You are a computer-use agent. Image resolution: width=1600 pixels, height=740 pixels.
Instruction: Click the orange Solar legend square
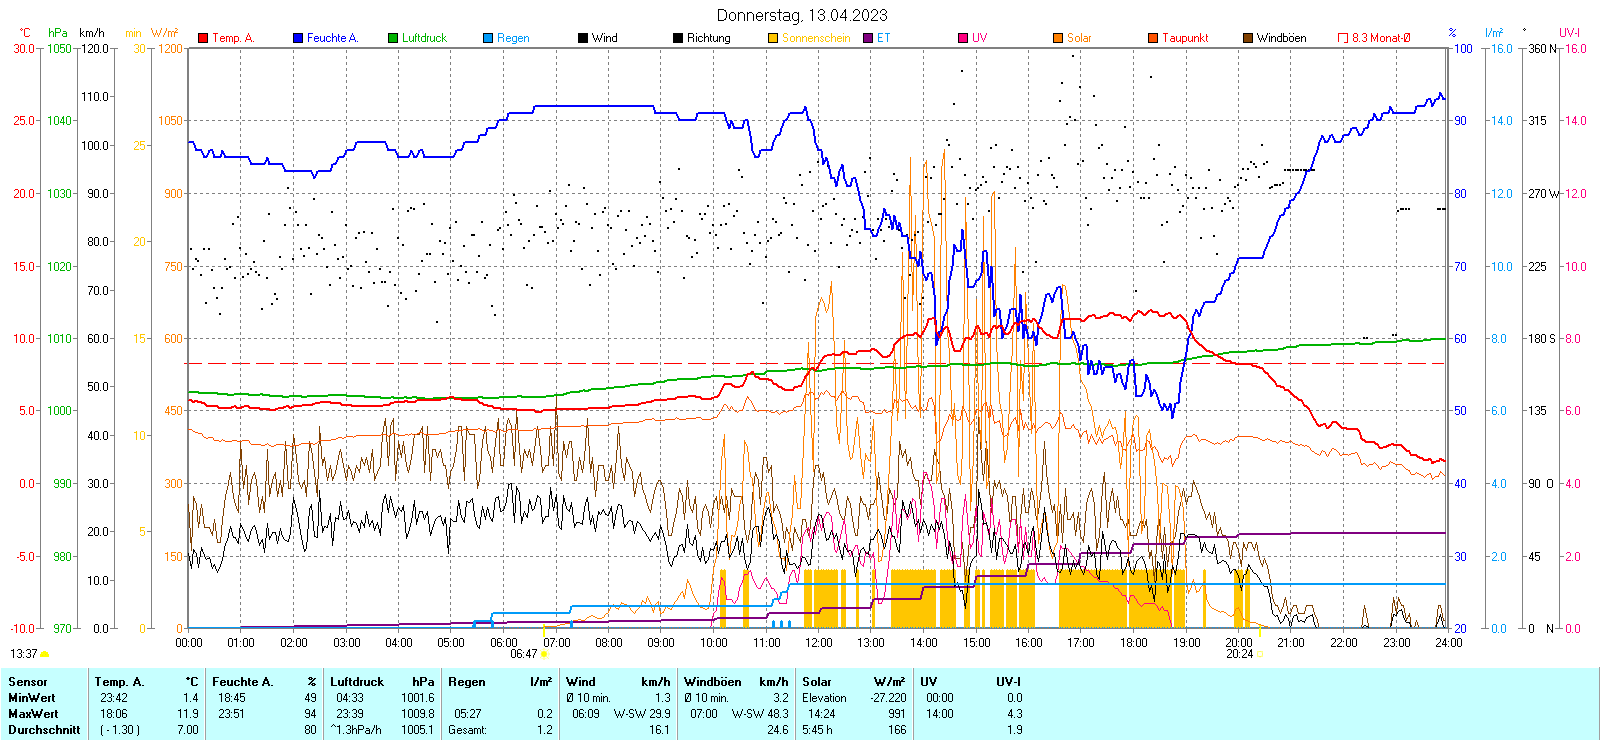[1058, 38]
